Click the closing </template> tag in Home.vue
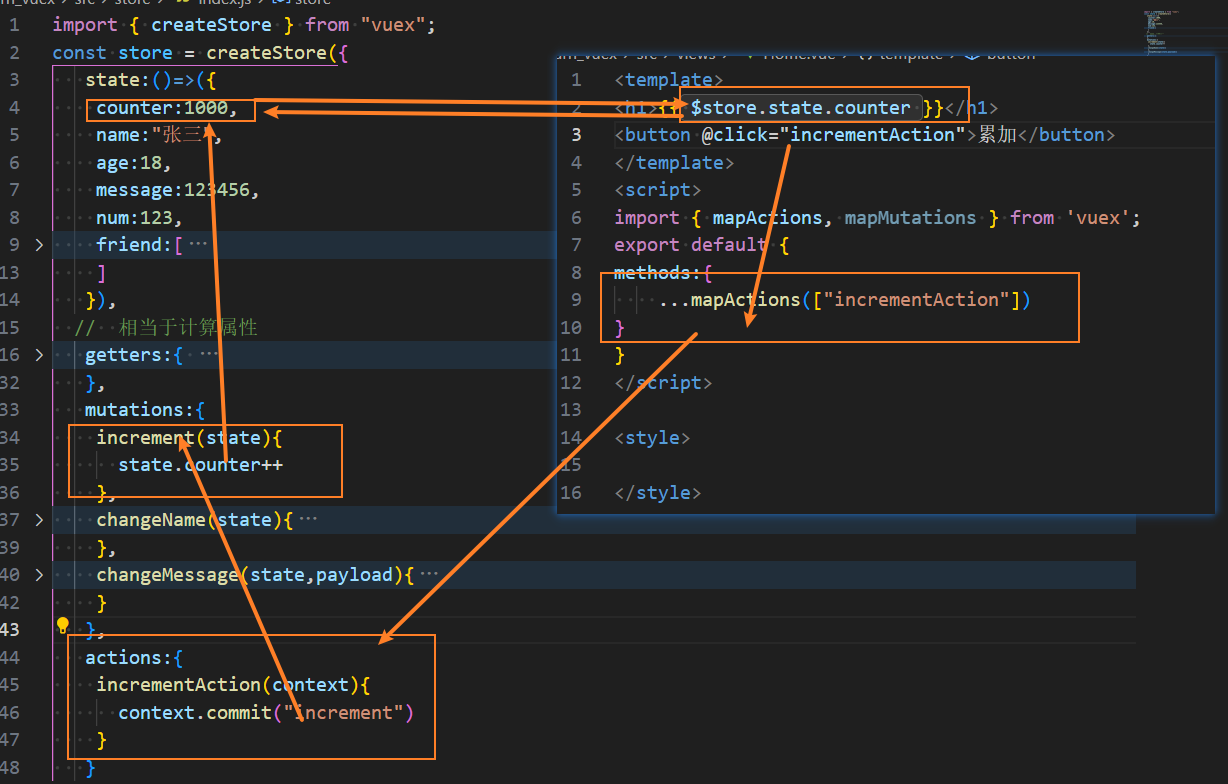Image resolution: width=1228 pixels, height=784 pixels. point(674,162)
